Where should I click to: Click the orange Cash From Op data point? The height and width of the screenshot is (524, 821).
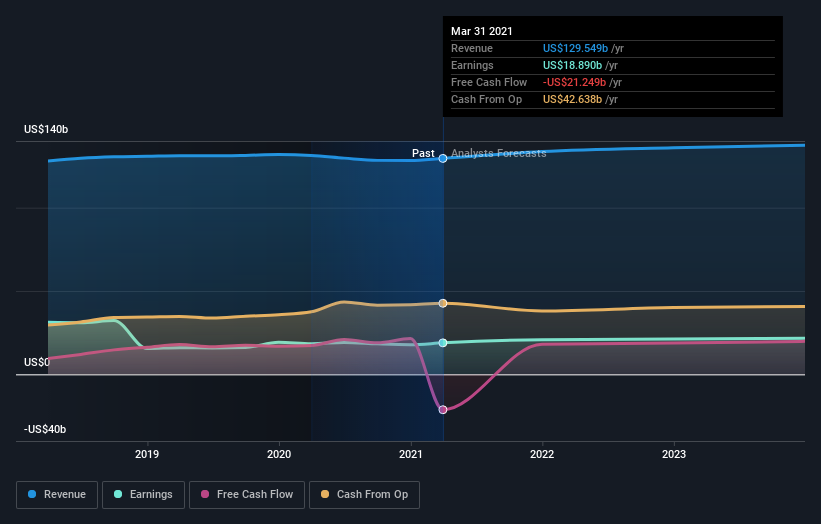point(443,303)
